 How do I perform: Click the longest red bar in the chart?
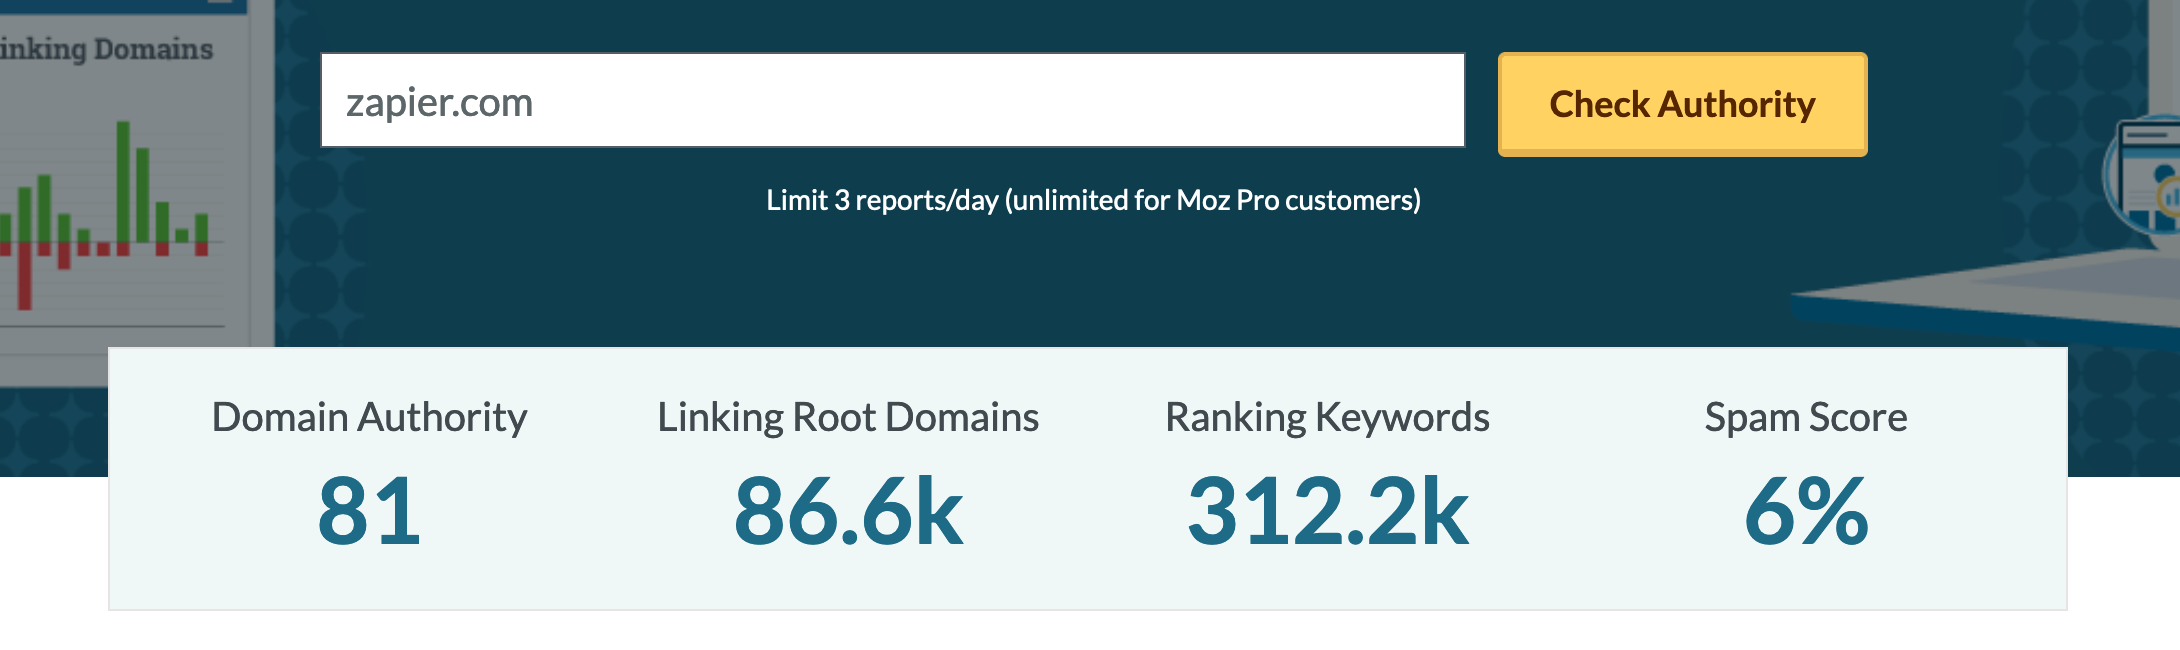tap(25, 276)
